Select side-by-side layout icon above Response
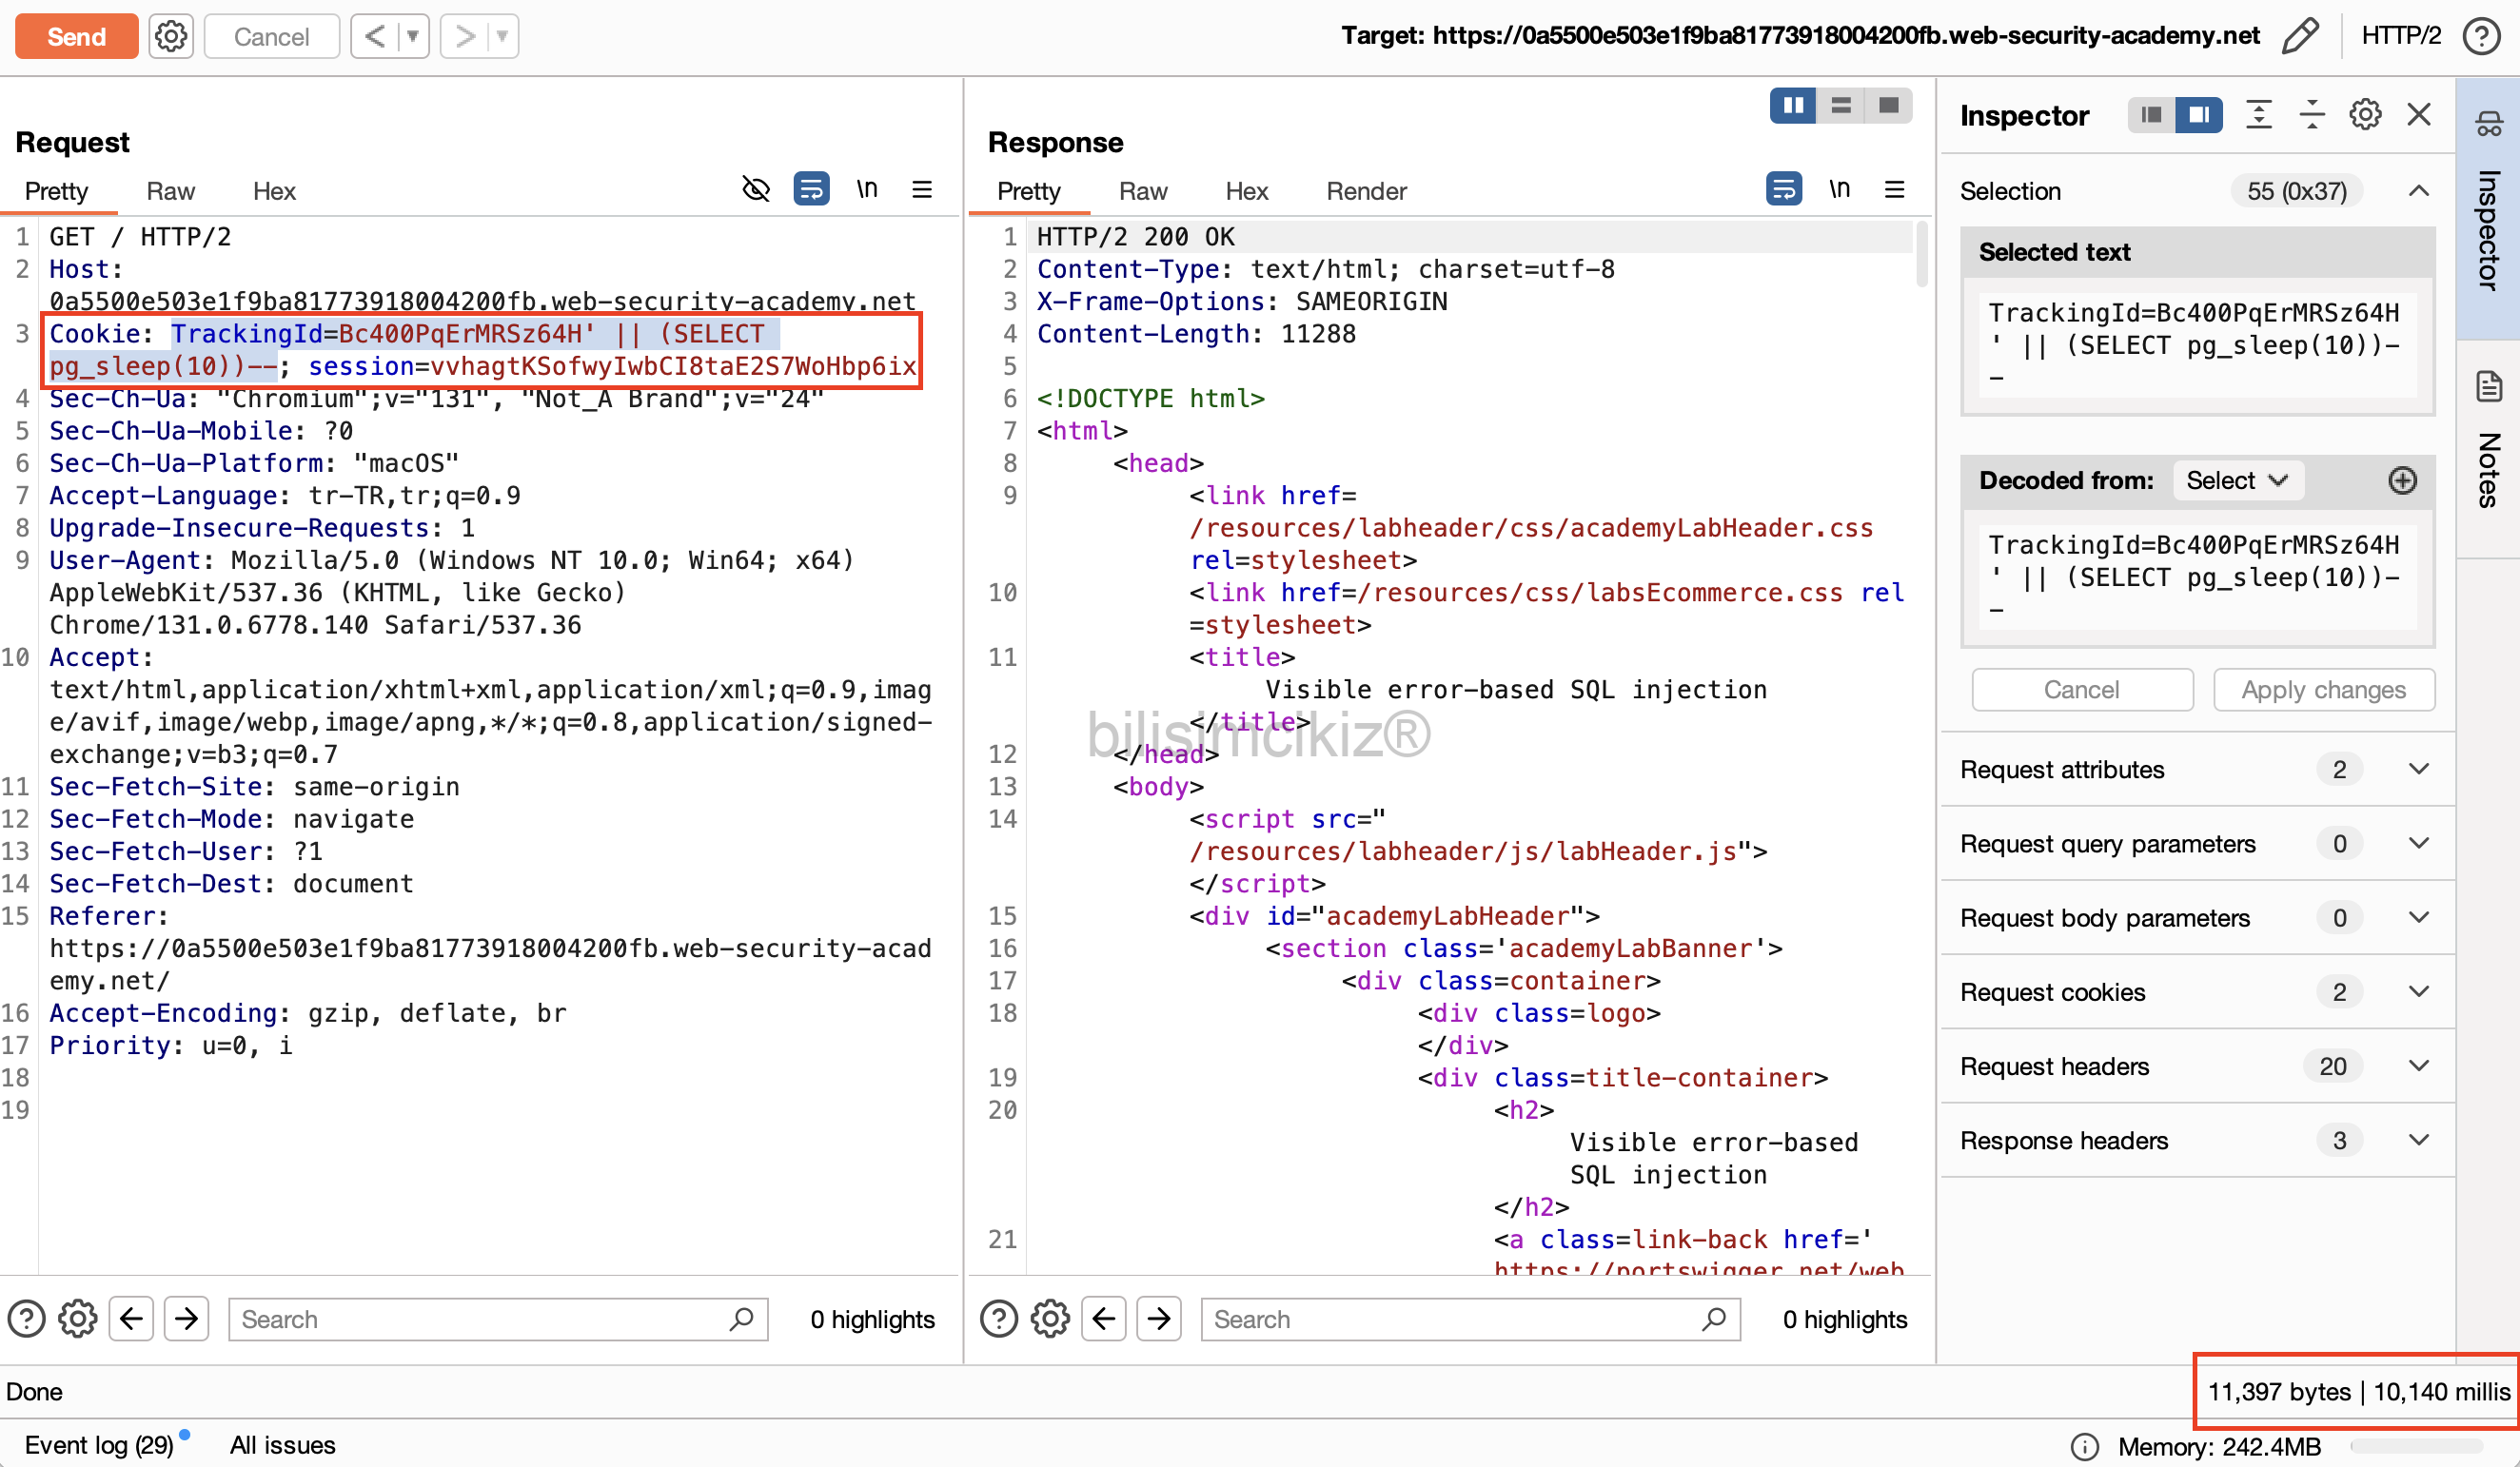 coord(1792,106)
